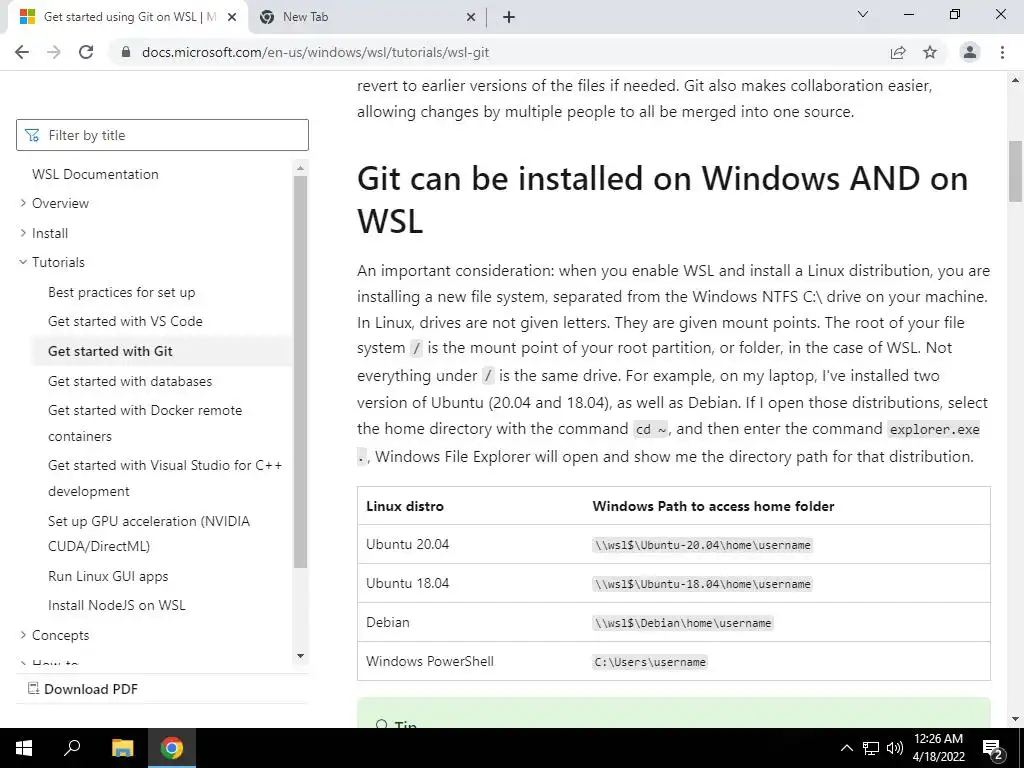Click the sidebar scroll down arrow
The image size is (1024, 768).
[300, 656]
